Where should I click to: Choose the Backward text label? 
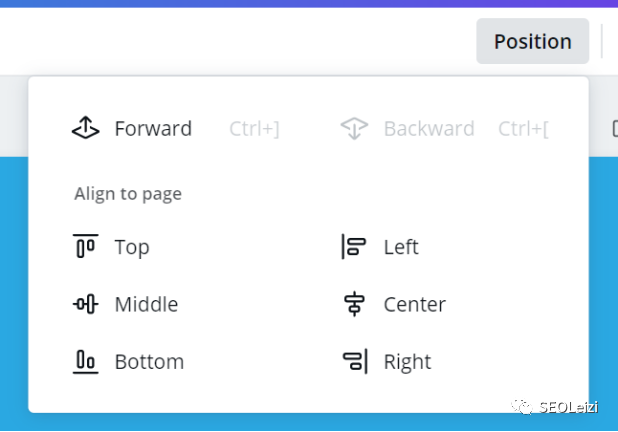[429, 129]
